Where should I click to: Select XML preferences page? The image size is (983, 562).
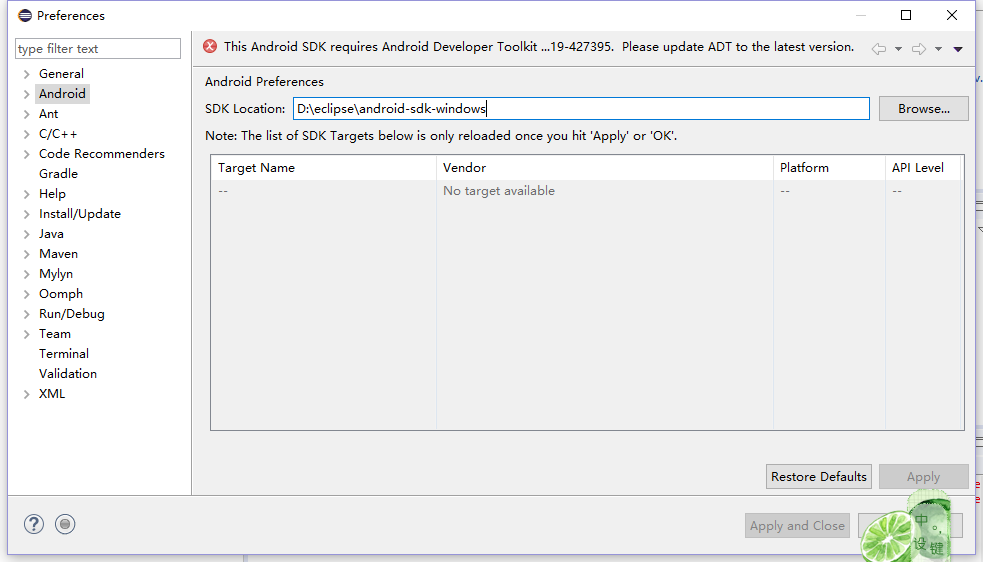tap(52, 394)
